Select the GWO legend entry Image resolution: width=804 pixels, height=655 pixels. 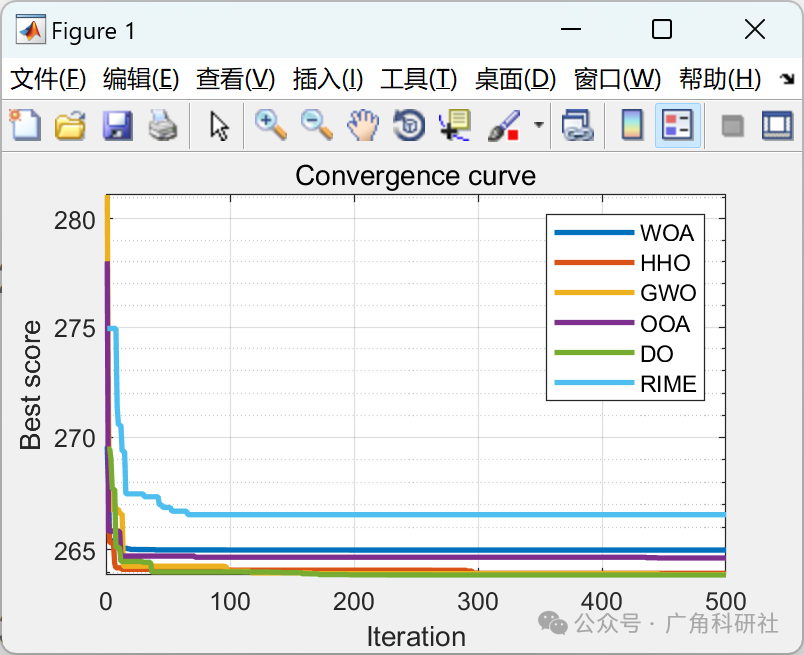tap(625, 293)
